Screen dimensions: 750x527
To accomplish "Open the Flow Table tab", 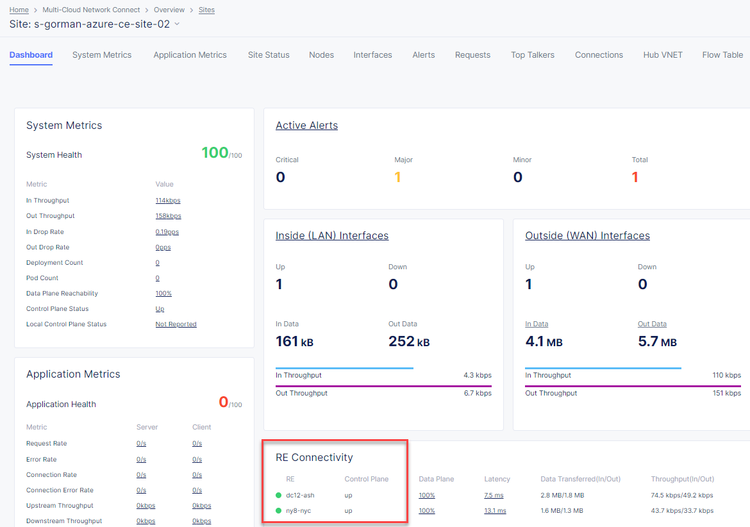I will pyautogui.click(x=722, y=55).
